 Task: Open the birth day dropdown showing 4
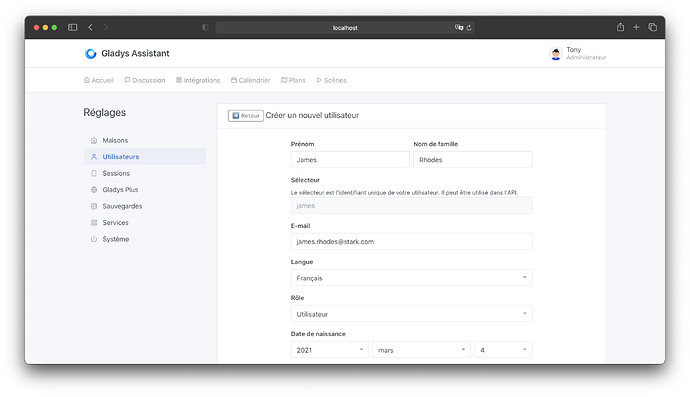coord(503,350)
